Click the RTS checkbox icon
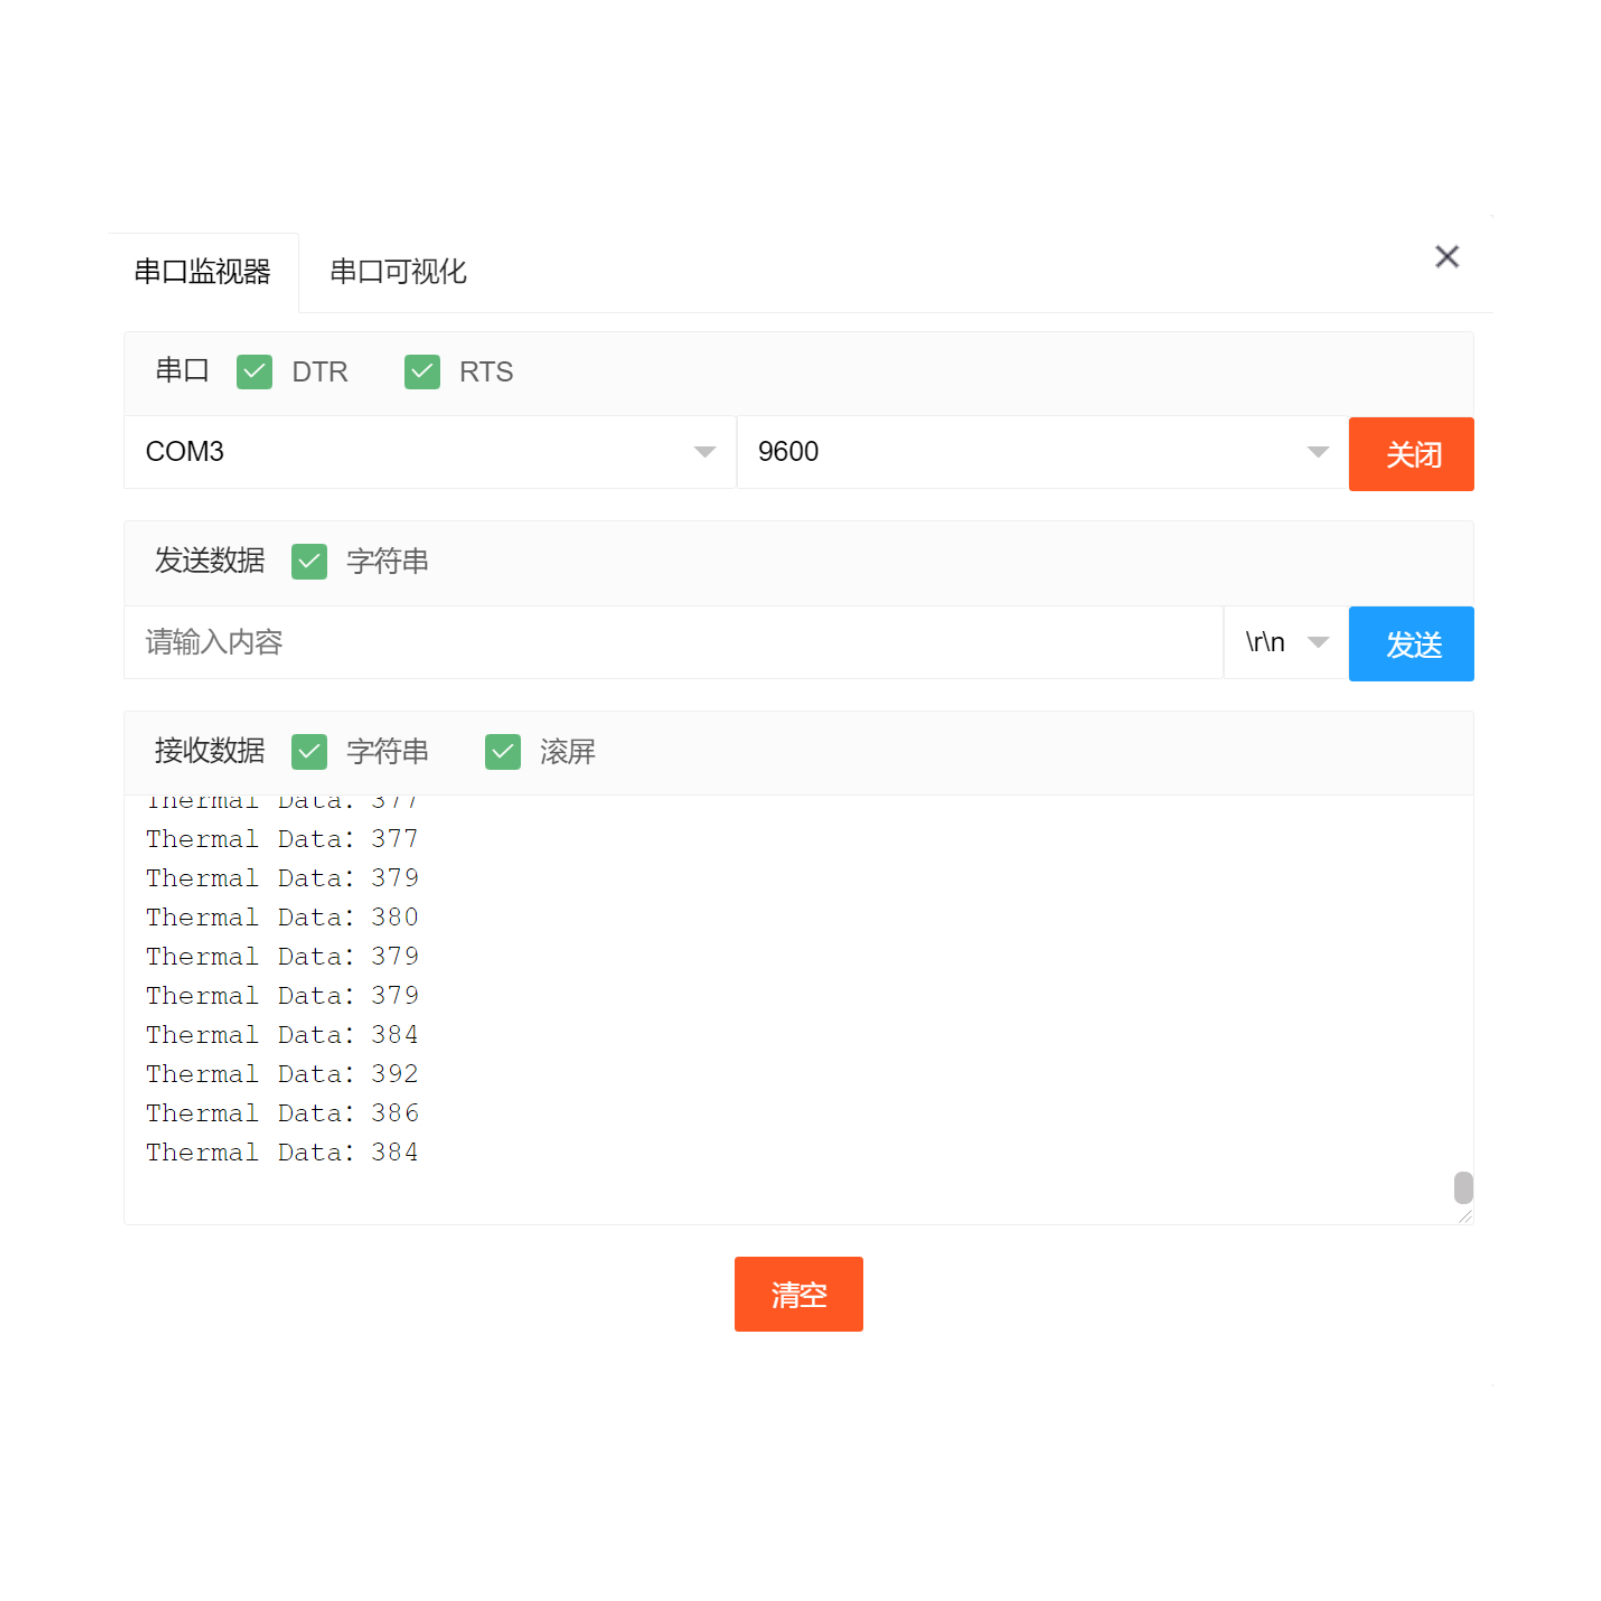The height and width of the screenshot is (1601, 1601). coord(421,371)
